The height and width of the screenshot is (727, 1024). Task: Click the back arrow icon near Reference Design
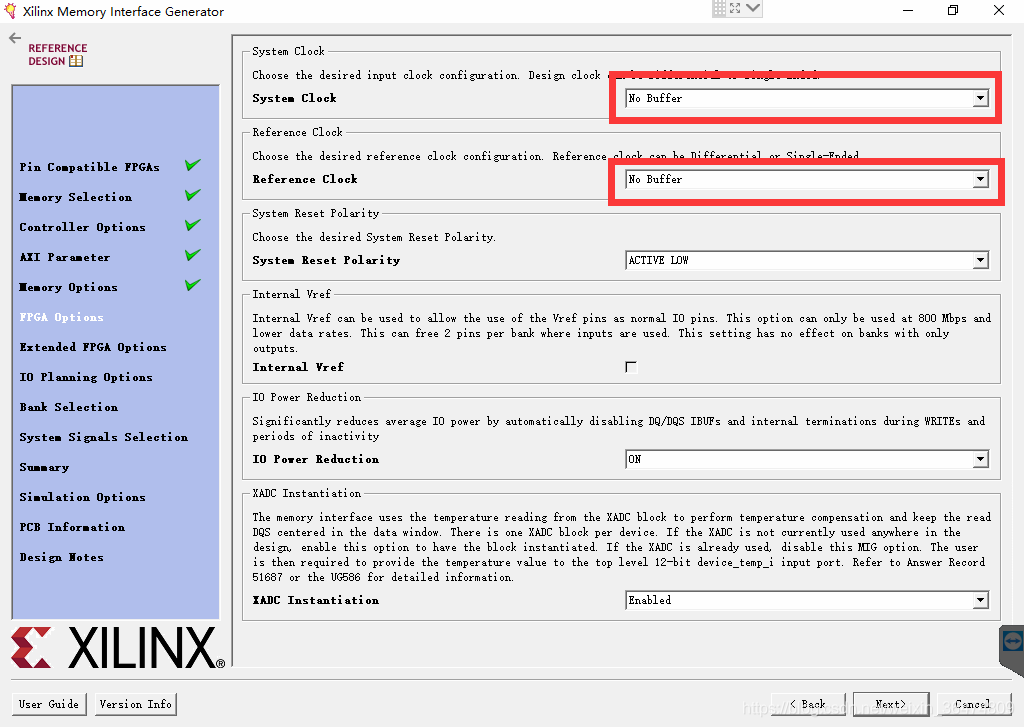tap(15, 39)
